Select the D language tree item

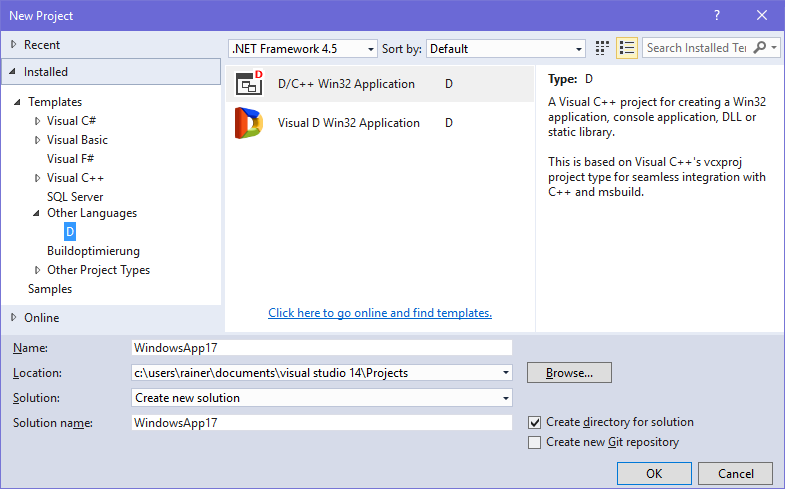click(x=70, y=232)
